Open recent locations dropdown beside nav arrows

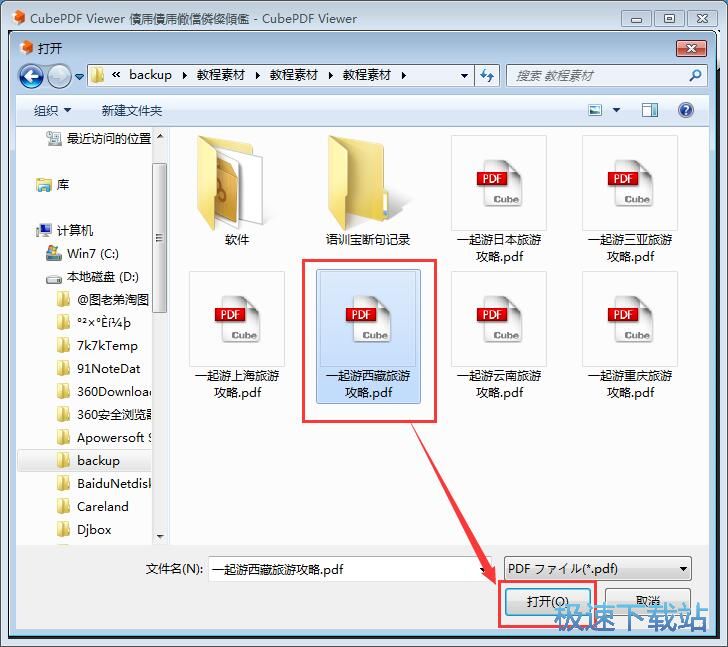pyautogui.click(x=79, y=77)
